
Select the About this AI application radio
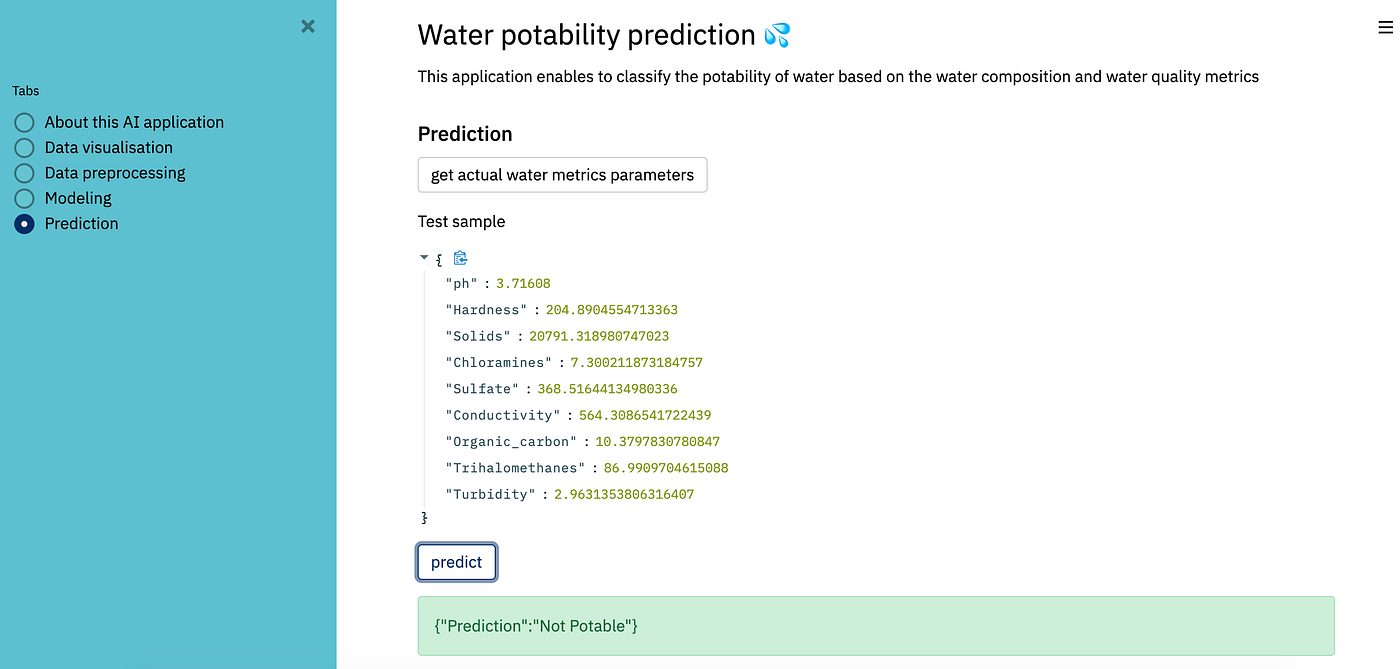pyautogui.click(x=24, y=122)
